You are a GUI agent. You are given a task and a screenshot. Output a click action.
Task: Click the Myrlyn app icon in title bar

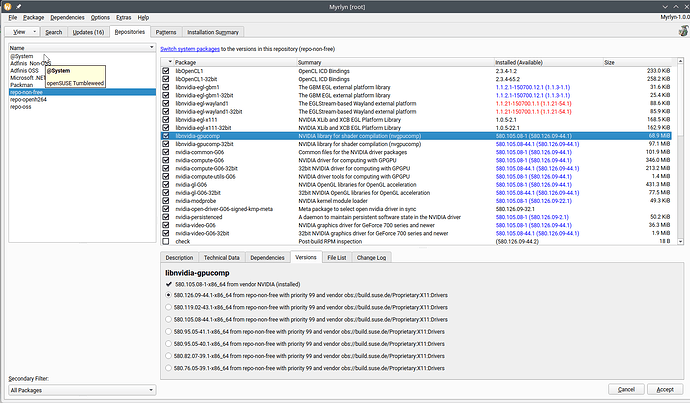6,5
